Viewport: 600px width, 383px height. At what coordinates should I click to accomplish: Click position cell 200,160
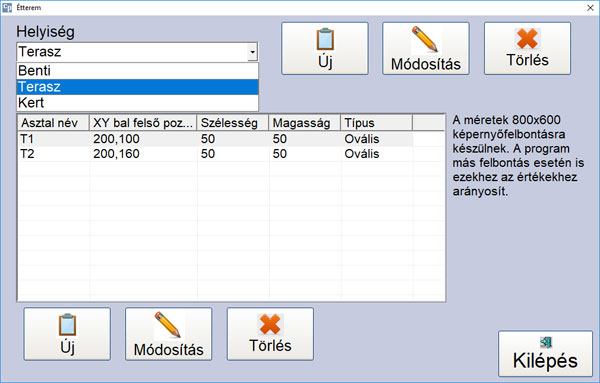(116, 154)
